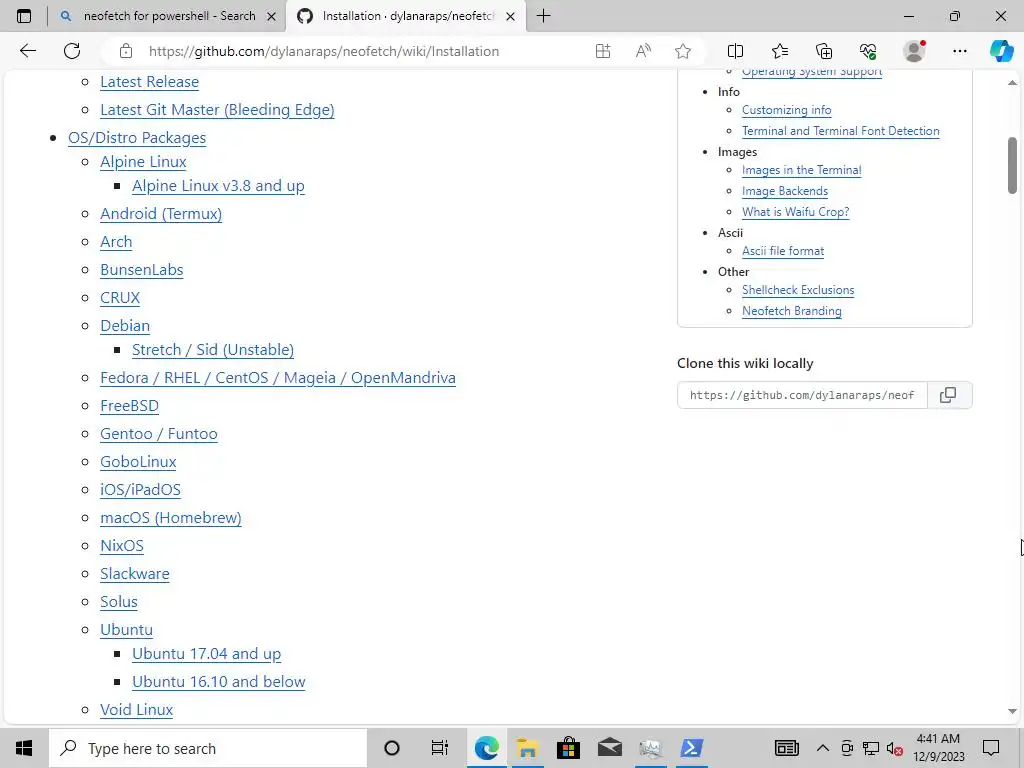This screenshot has height=768, width=1024.
Task: Show hidden system tray icons
Action: click(823, 748)
